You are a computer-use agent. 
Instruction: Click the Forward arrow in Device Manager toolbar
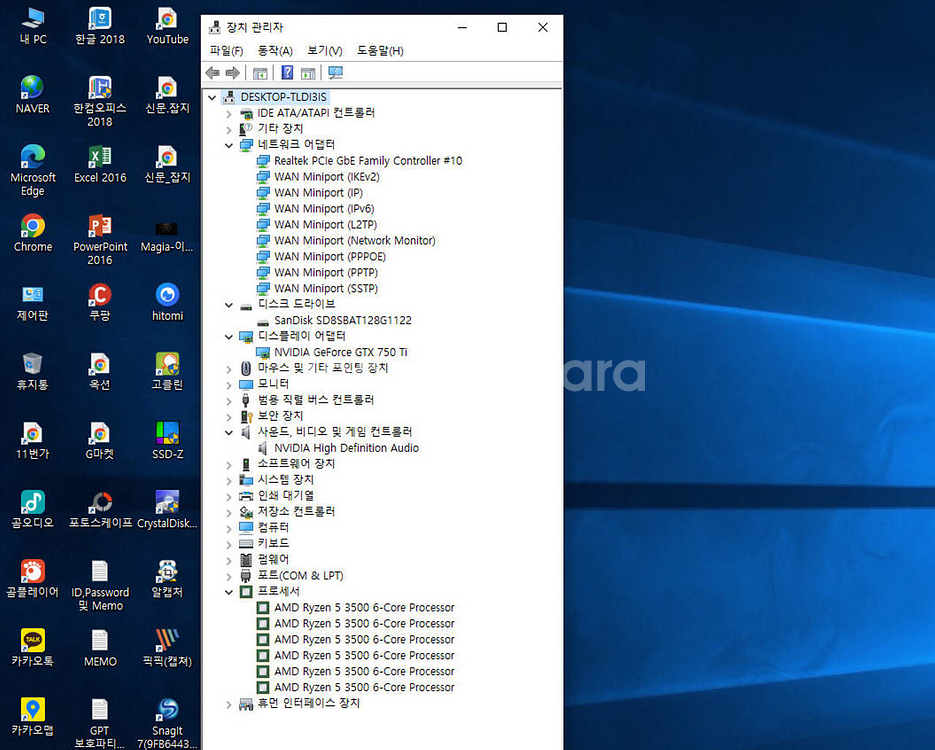click(x=233, y=73)
